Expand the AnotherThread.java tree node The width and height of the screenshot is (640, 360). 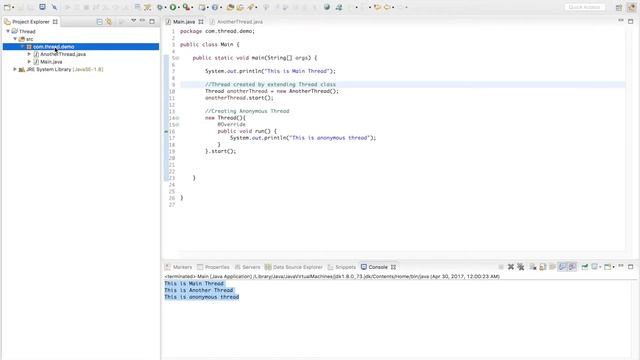click(29, 54)
